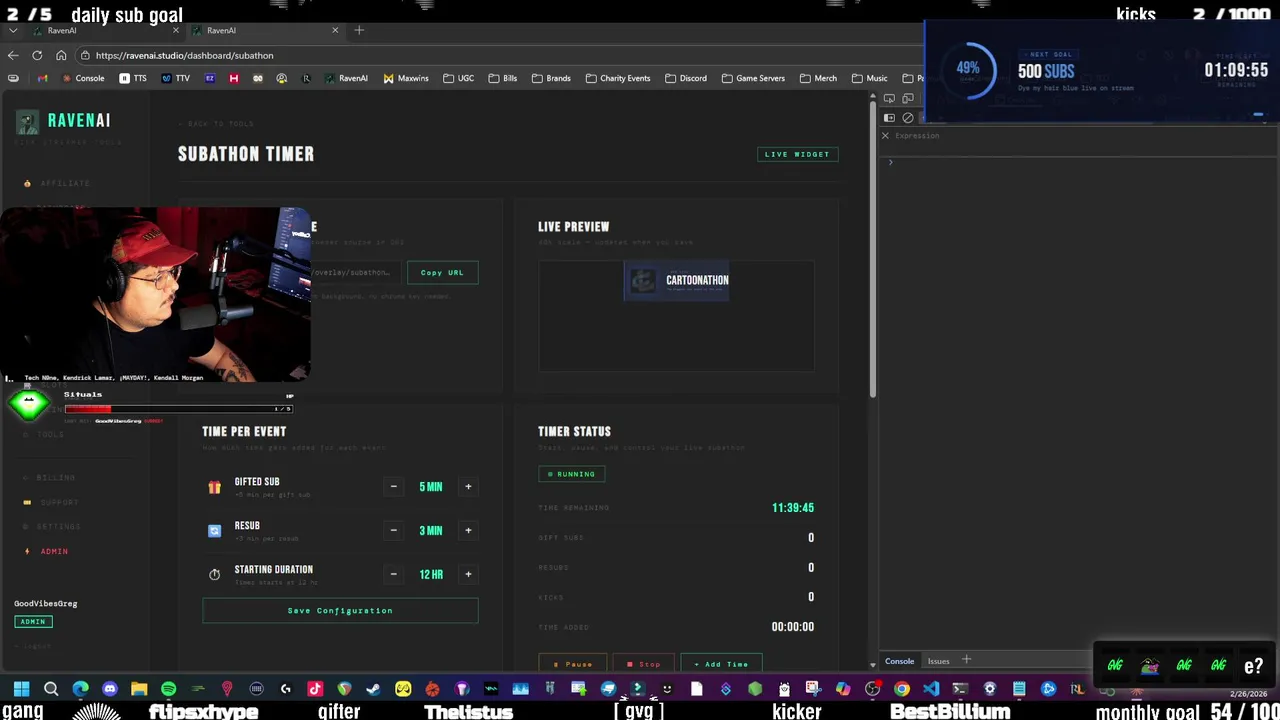The height and width of the screenshot is (720, 1280).
Task: Pause the subathon timer
Action: point(573,664)
